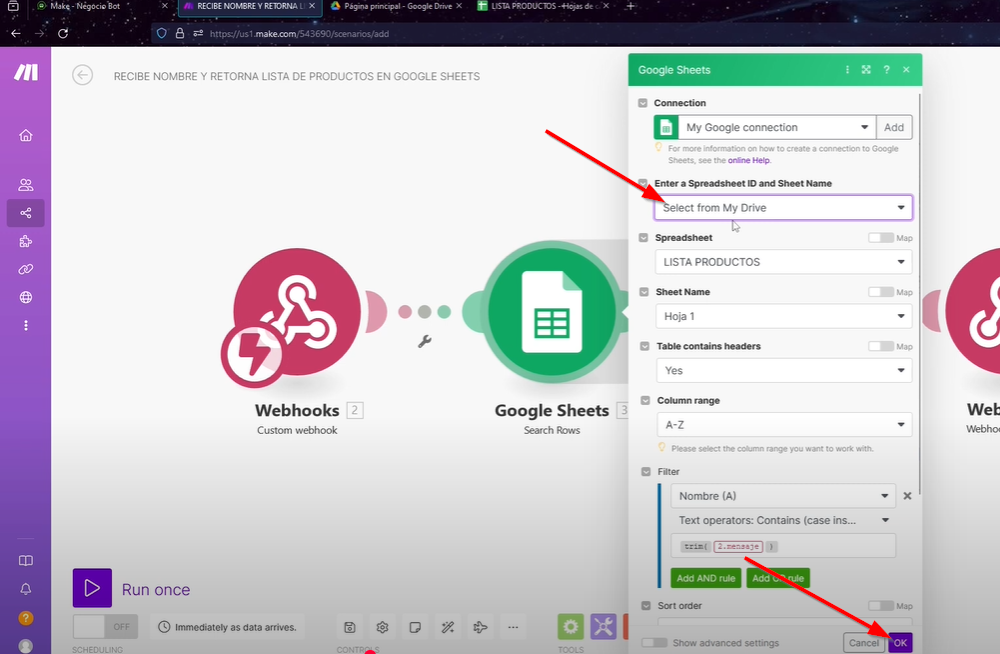Open the Resource hub book icon
Viewport: 1000px width, 654px height.
tap(26, 561)
